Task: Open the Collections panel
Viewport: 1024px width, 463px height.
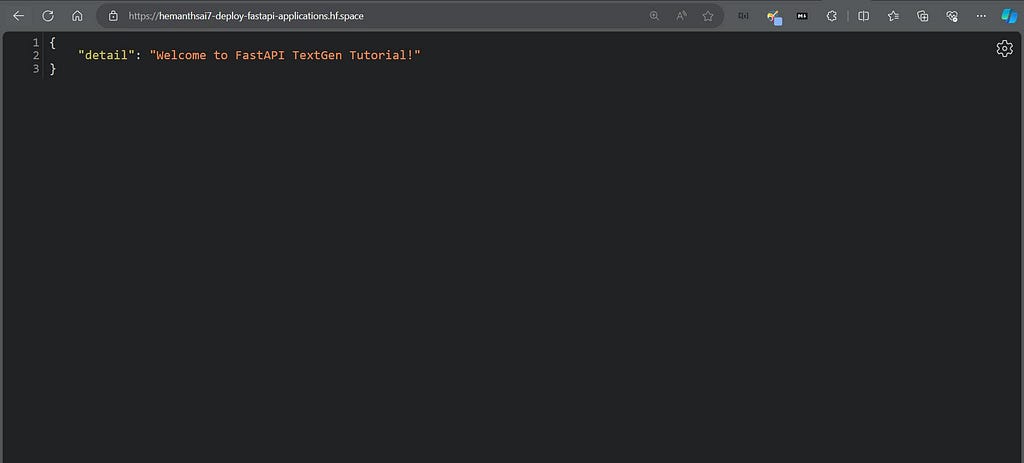Action: coord(923,16)
